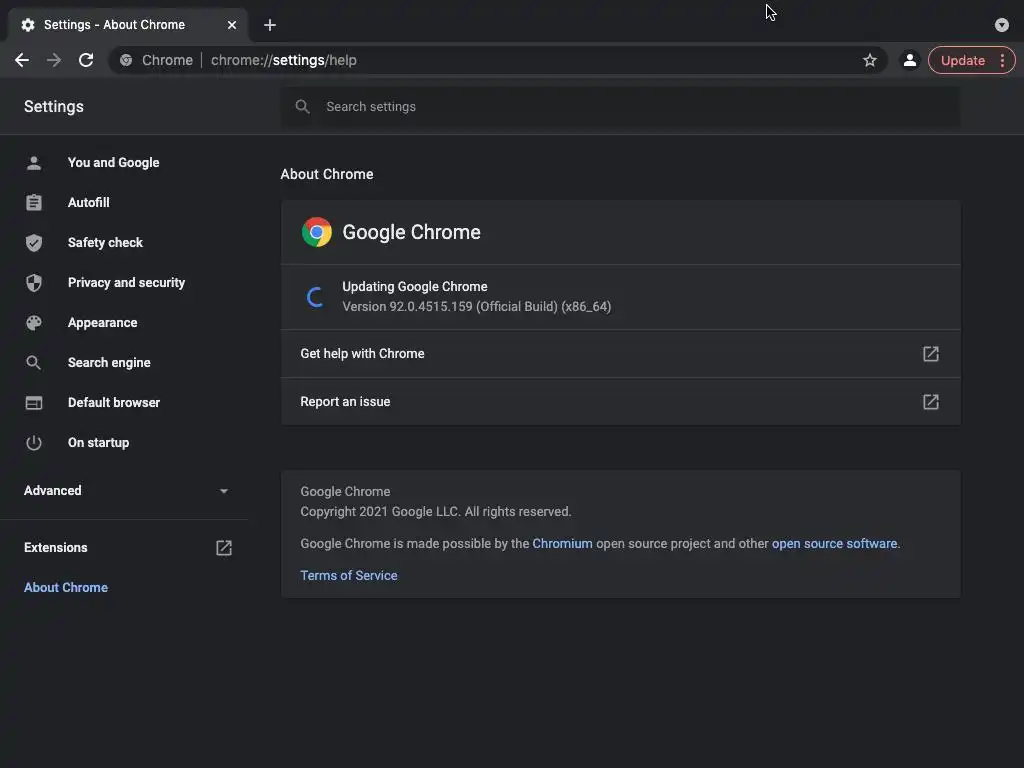Bookmark this page with star icon

pyautogui.click(x=870, y=60)
